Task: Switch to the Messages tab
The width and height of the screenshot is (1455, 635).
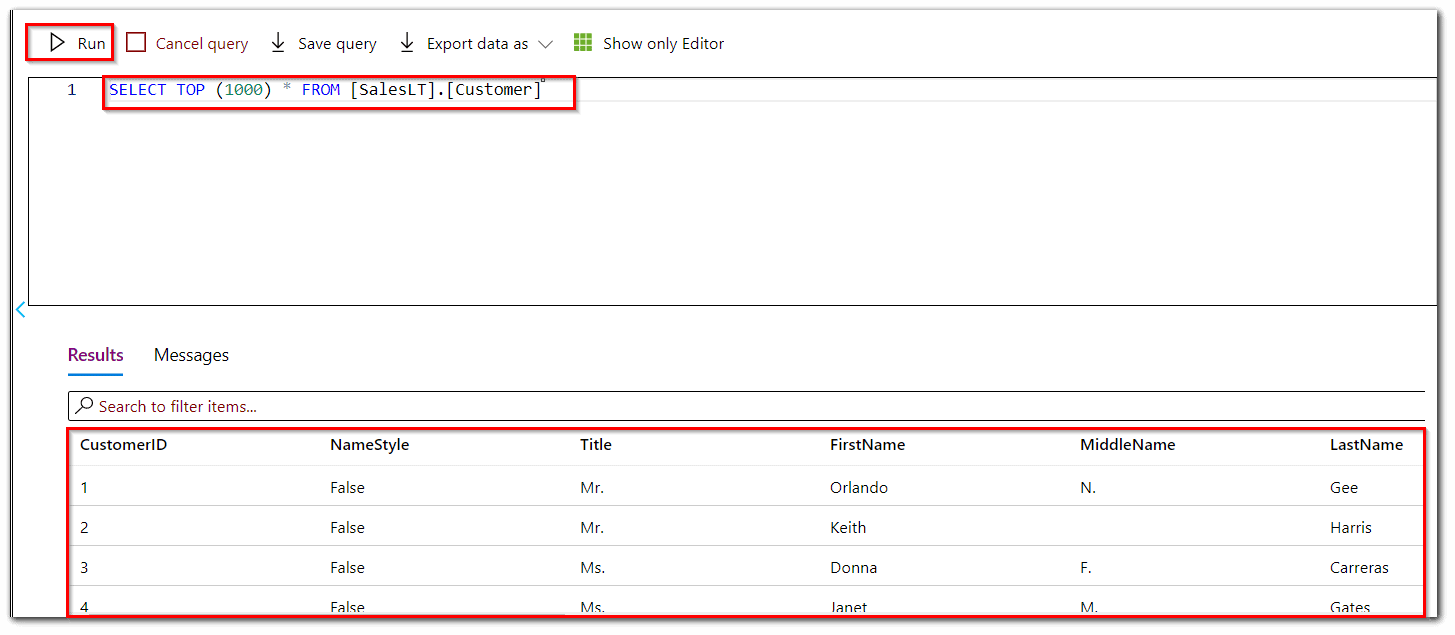Action: pyautogui.click(x=191, y=355)
